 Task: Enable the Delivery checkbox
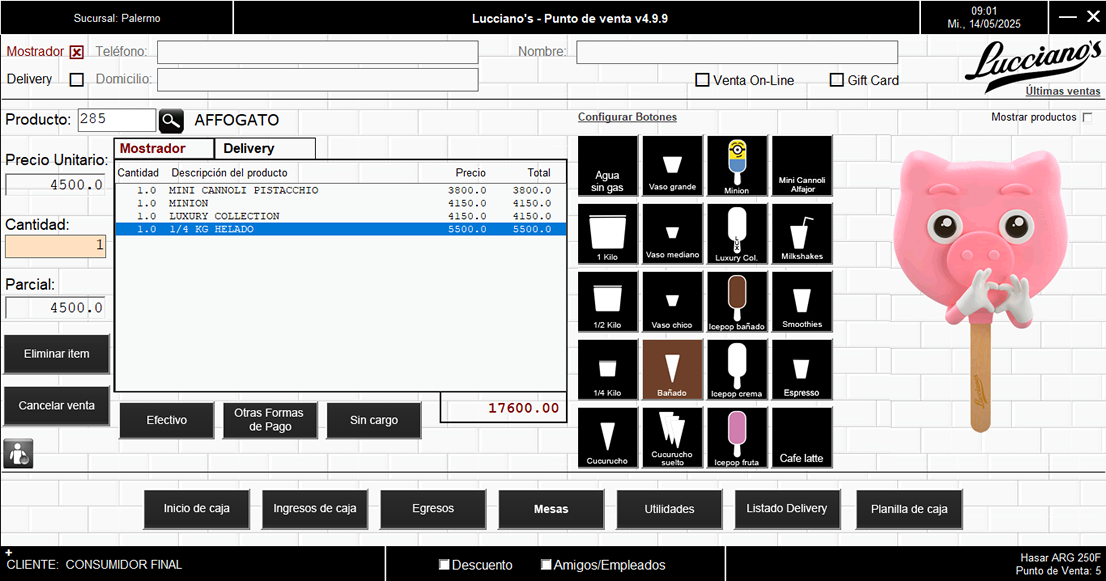pyautogui.click(x=77, y=80)
